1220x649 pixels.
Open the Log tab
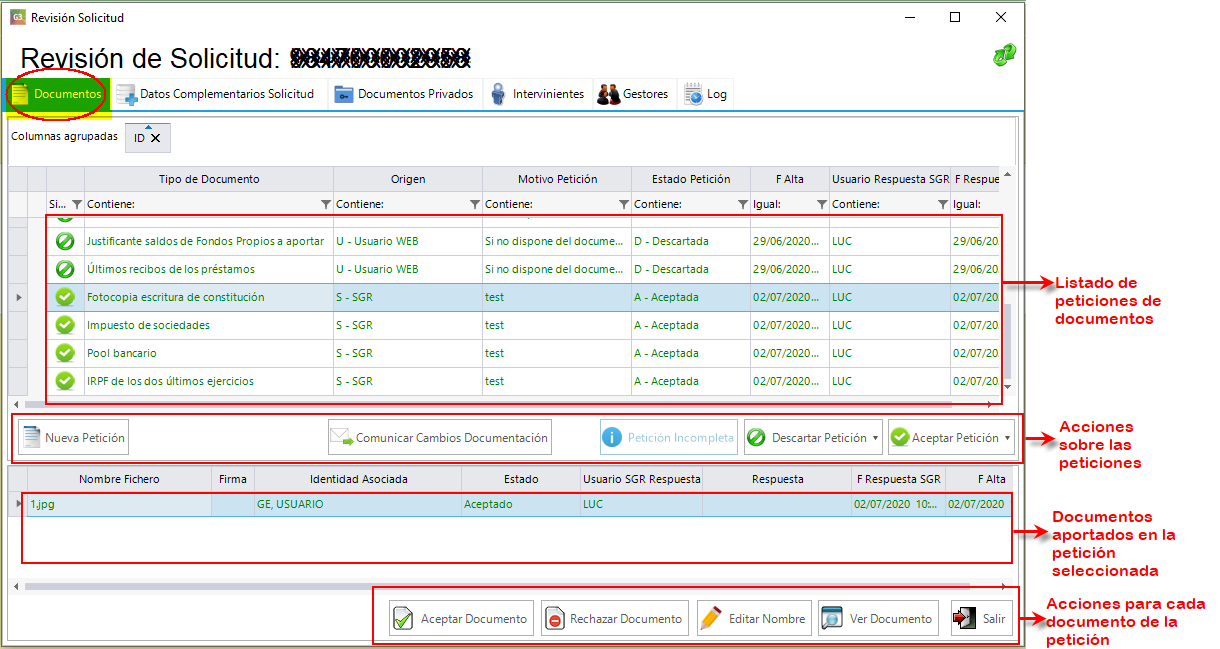point(706,94)
